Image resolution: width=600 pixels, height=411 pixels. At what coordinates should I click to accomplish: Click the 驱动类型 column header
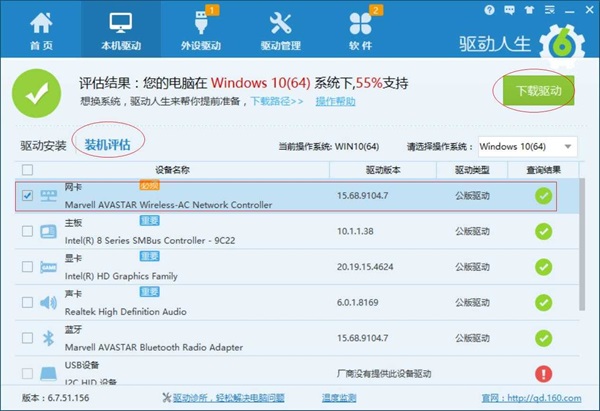(472, 170)
